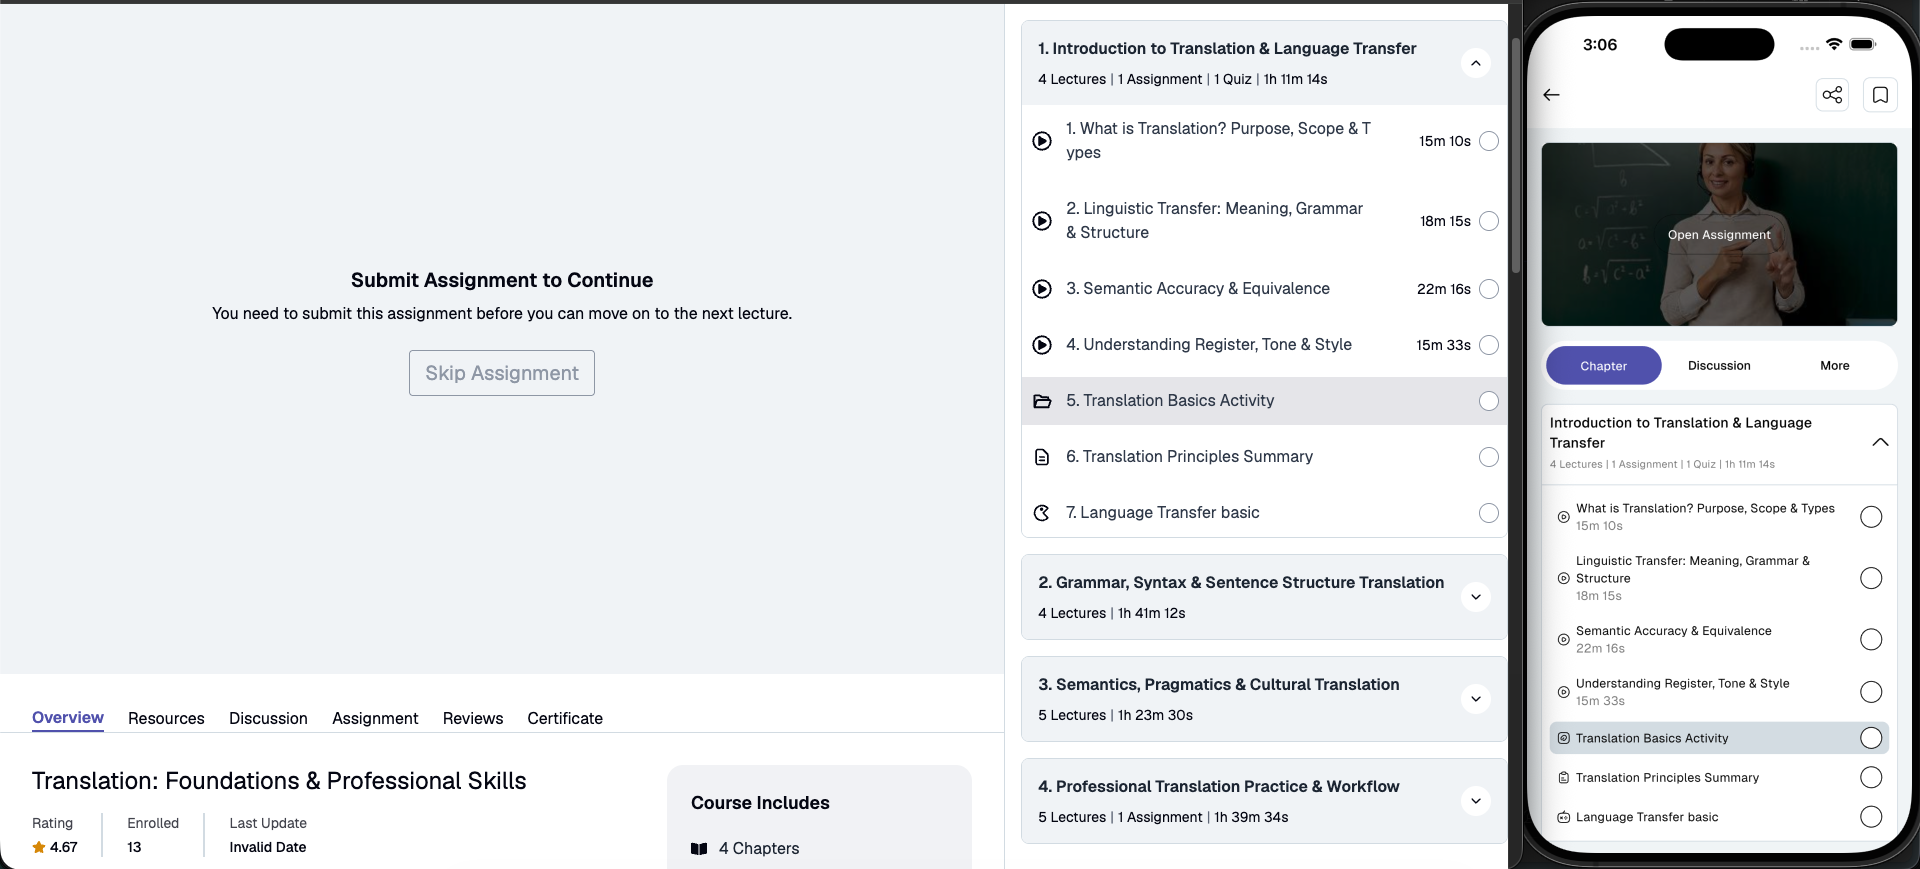Viewport: 1920px width, 869px height.
Task: Toggle completion circle for Translation Basics Activity
Action: coord(1489,401)
